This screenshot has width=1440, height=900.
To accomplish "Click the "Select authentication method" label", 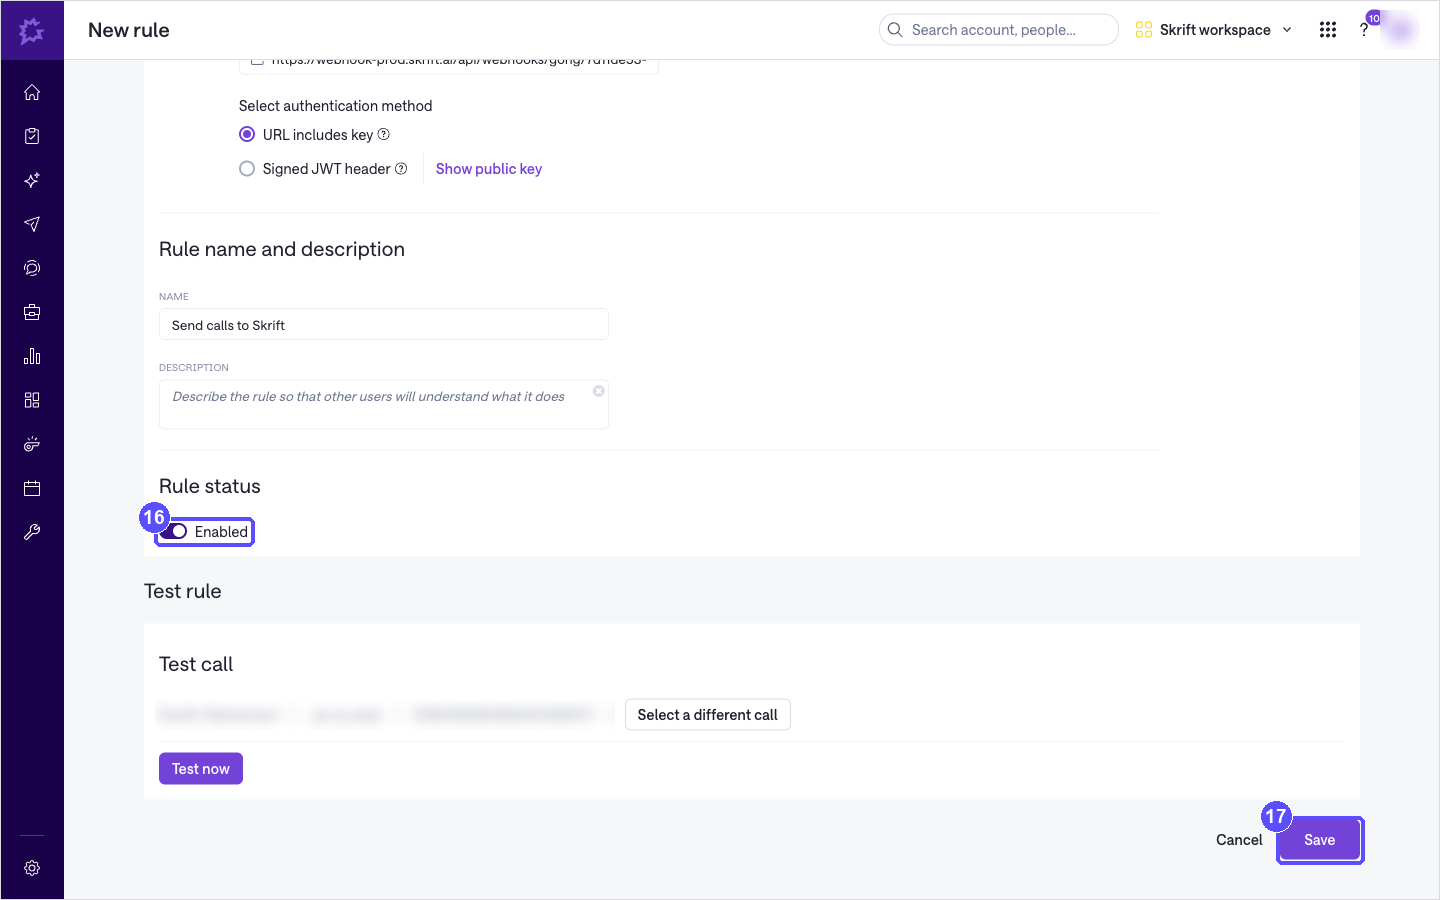I will (336, 106).
